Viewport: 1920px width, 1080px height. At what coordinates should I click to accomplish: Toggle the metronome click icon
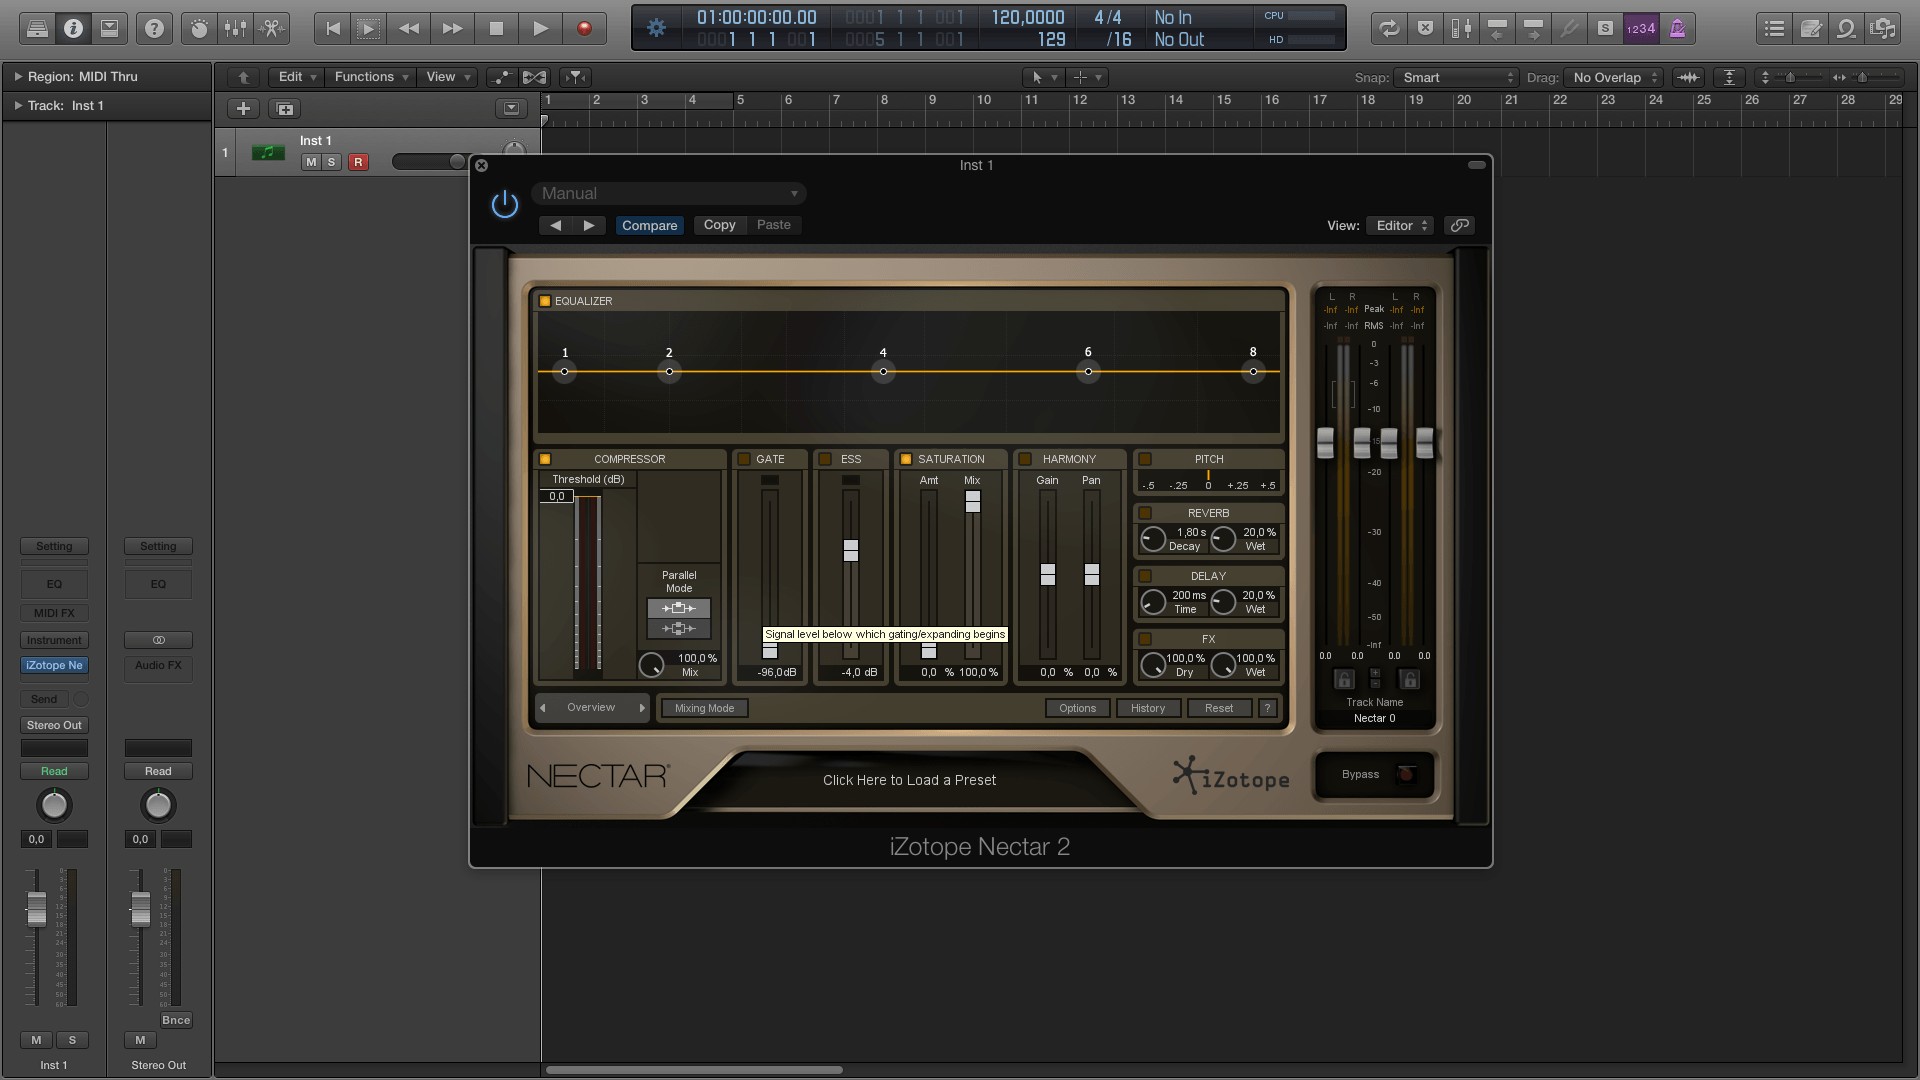pos(1677,29)
